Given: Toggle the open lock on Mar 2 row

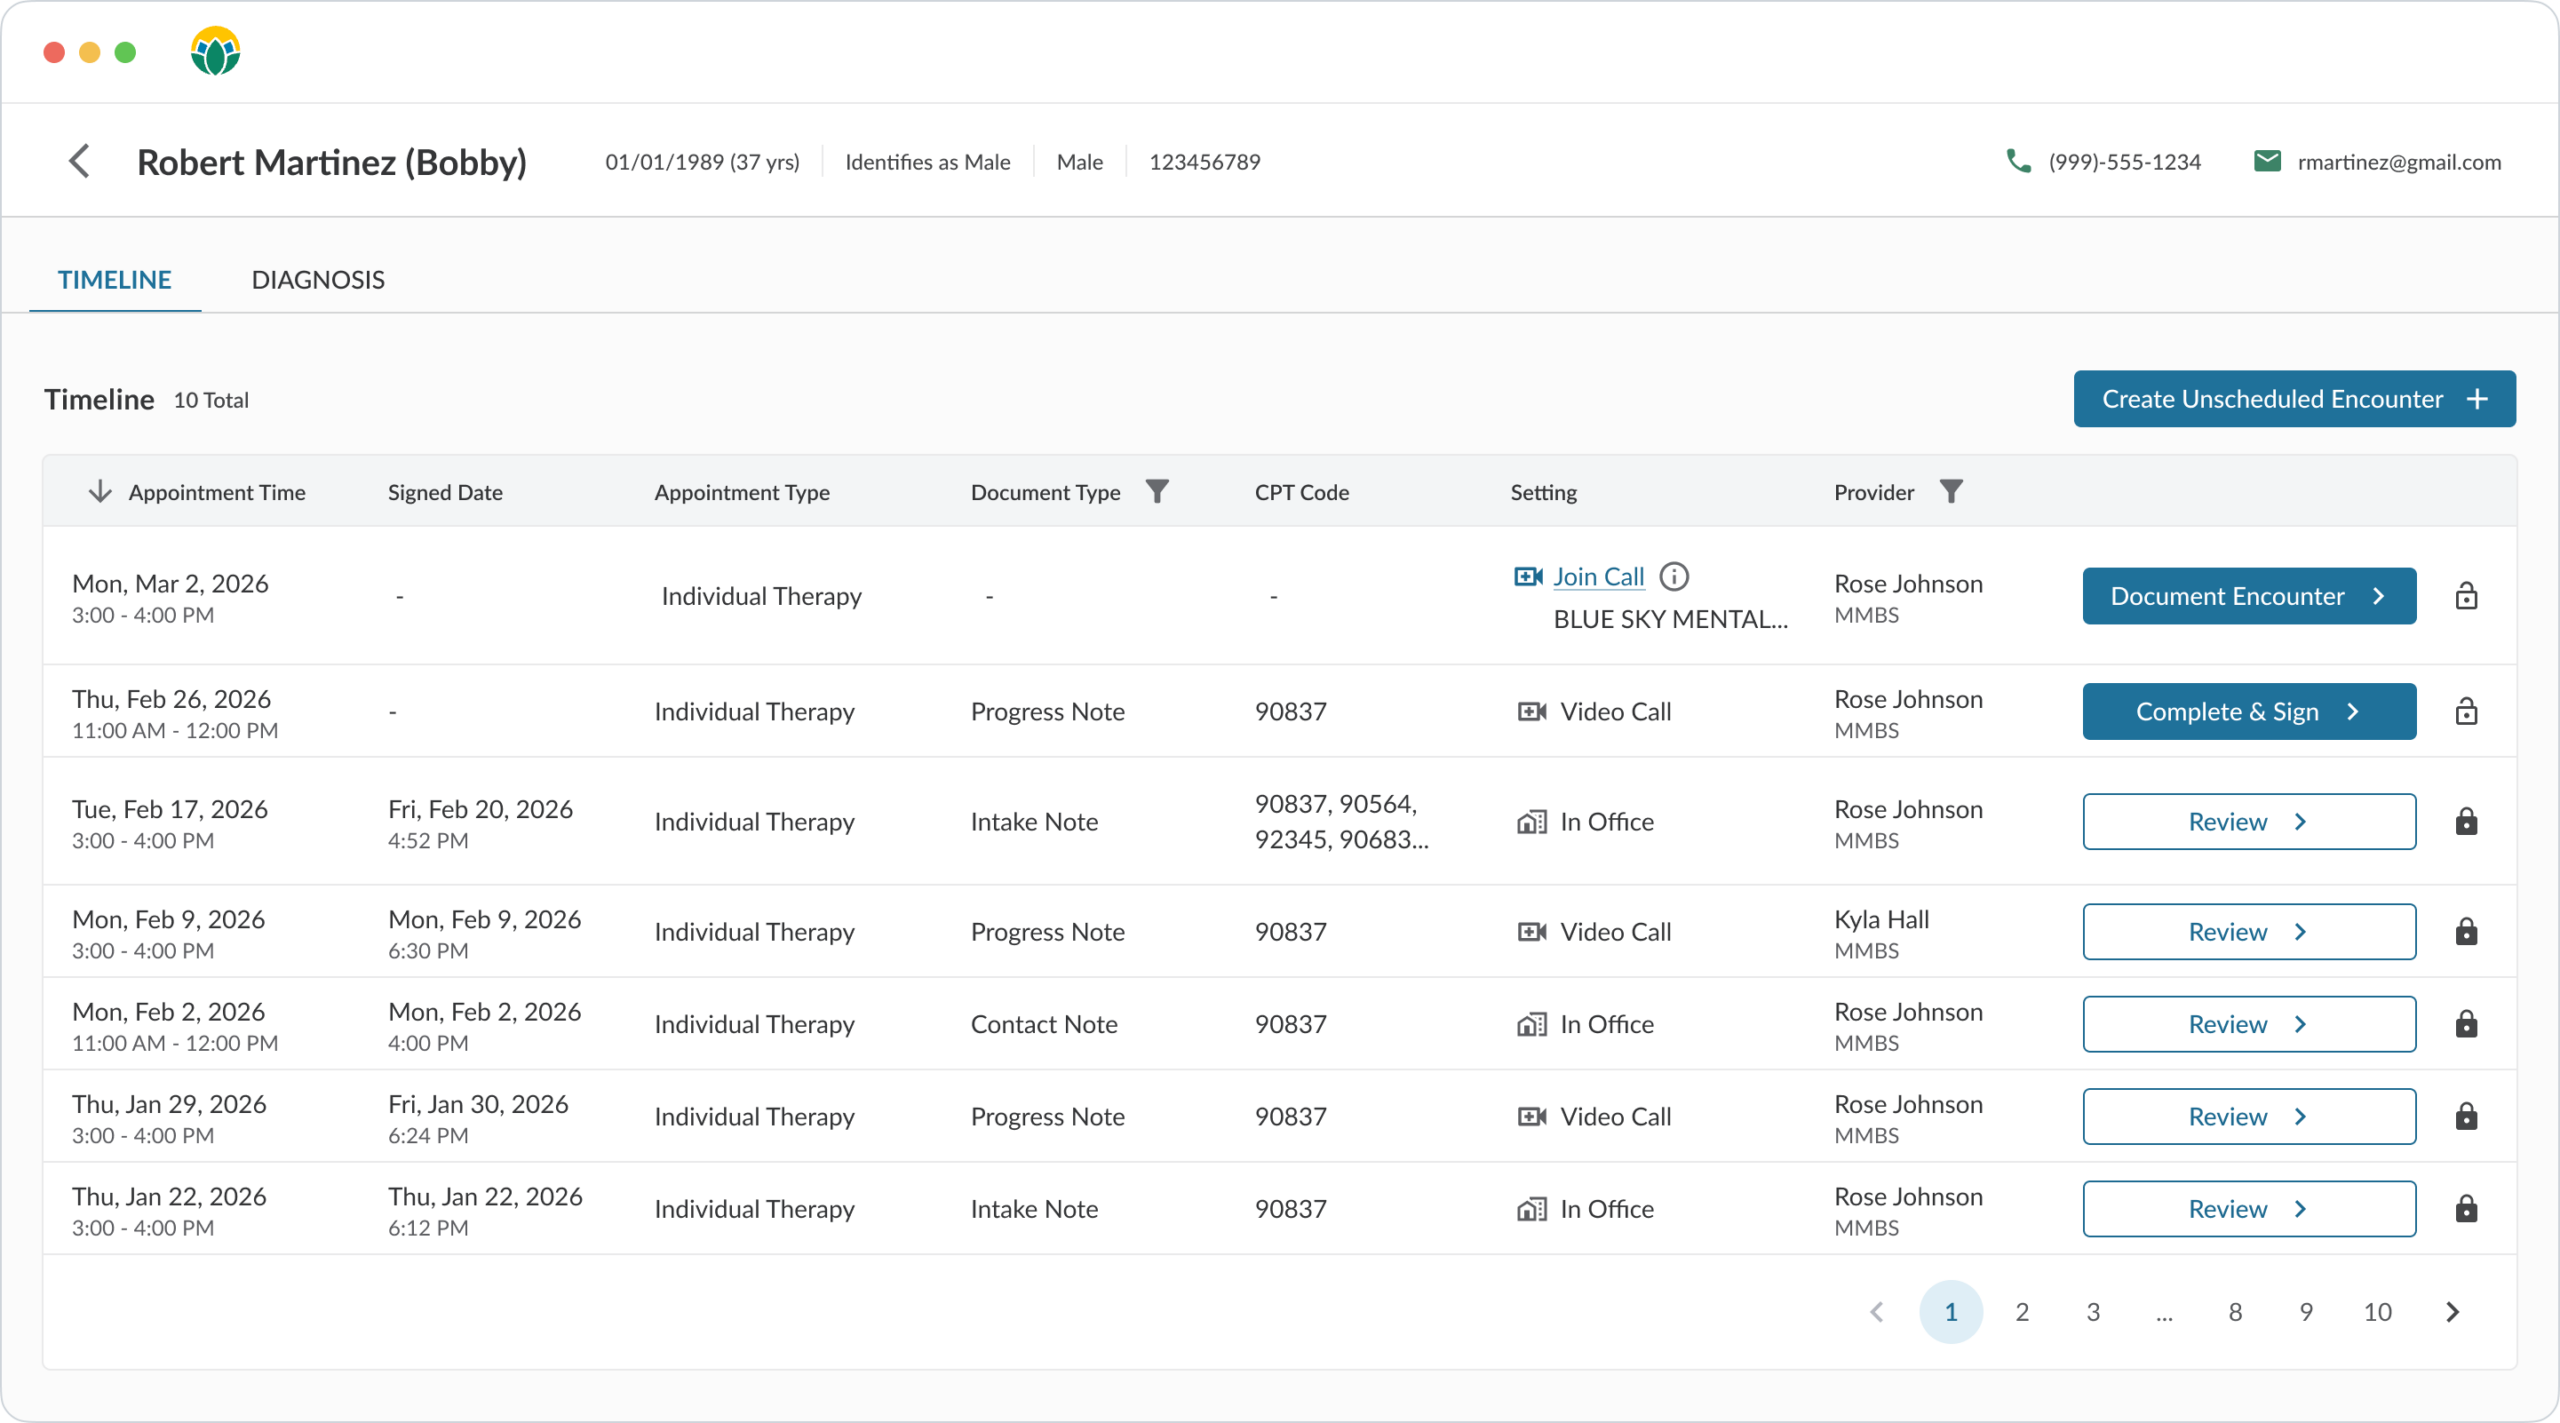Looking at the screenshot, I should 2466,596.
